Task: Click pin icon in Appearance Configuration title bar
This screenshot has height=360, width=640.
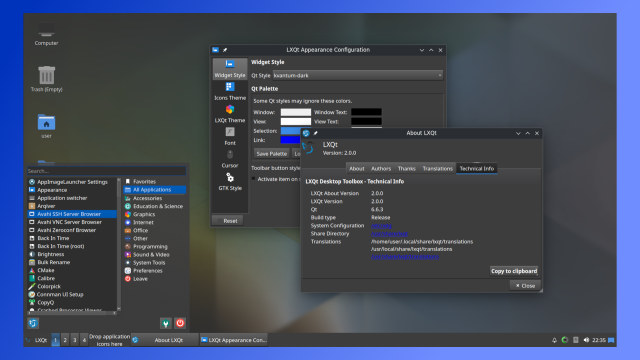Action: click(225, 50)
